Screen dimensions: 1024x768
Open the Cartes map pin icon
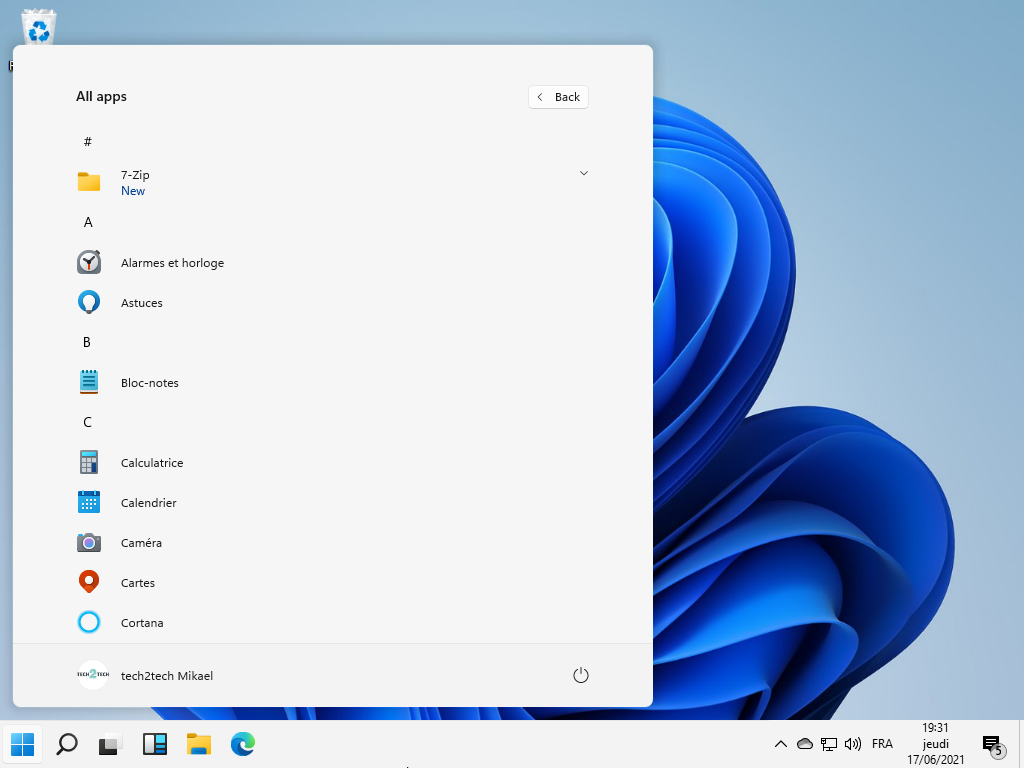click(x=89, y=582)
